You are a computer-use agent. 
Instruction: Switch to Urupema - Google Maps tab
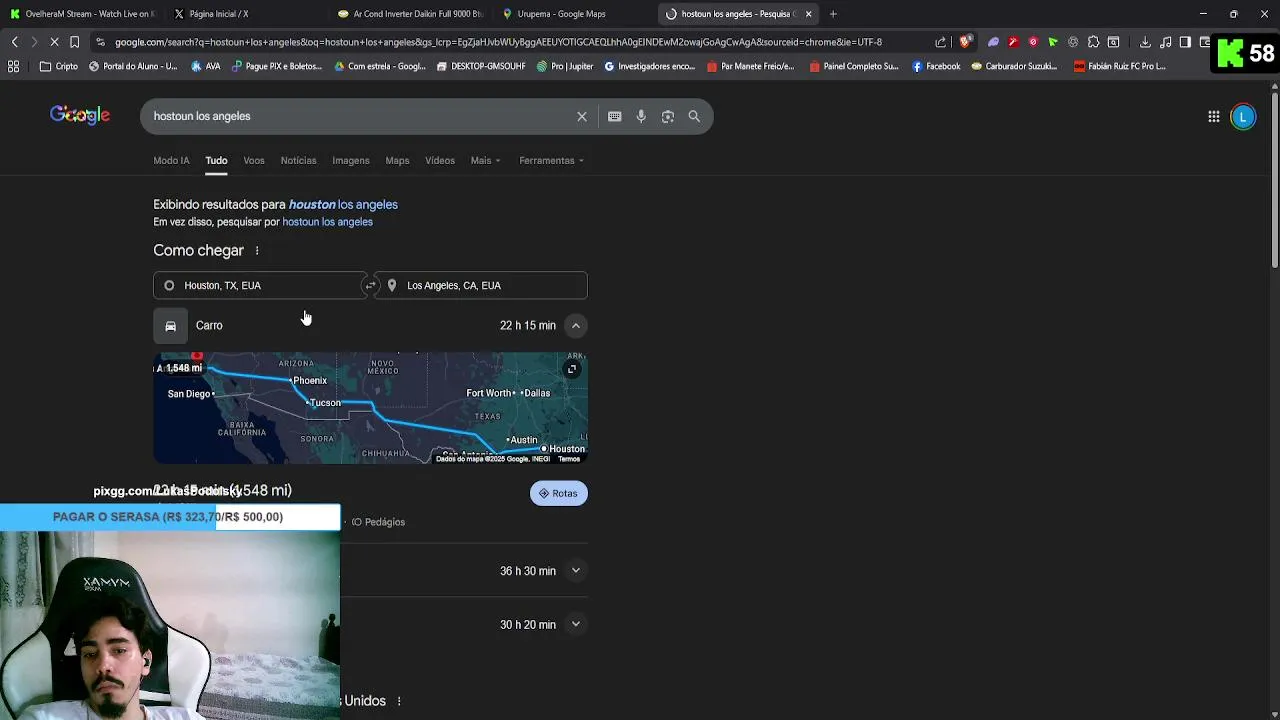pos(574,14)
